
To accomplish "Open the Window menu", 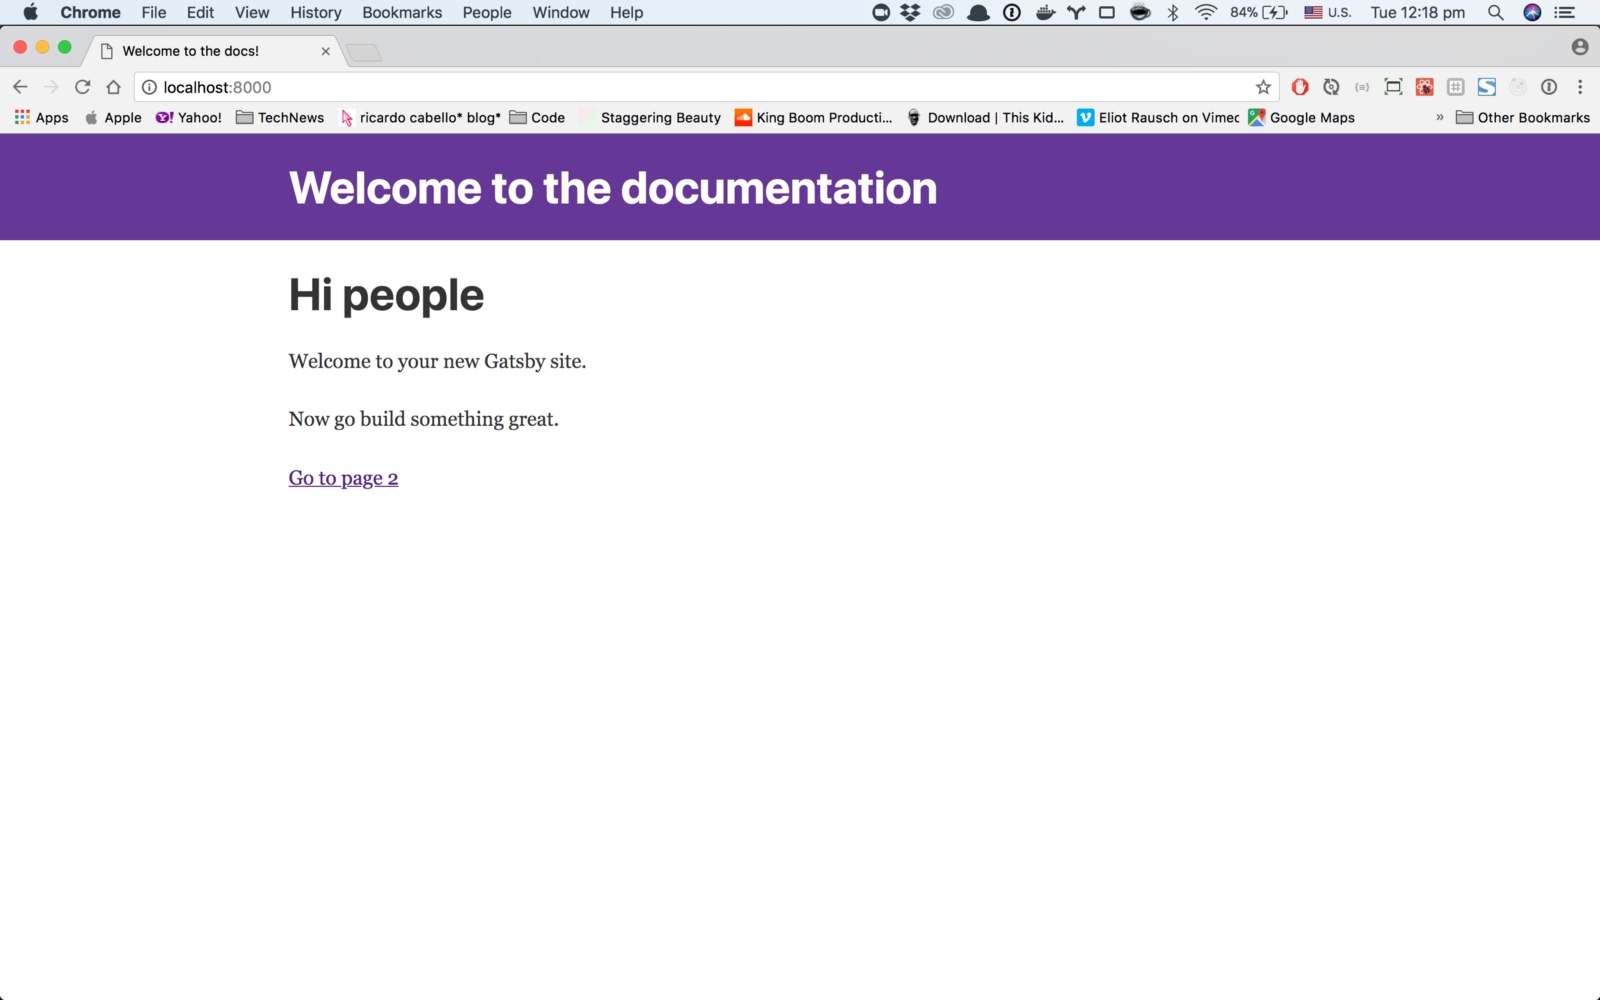I will point(561,12).
